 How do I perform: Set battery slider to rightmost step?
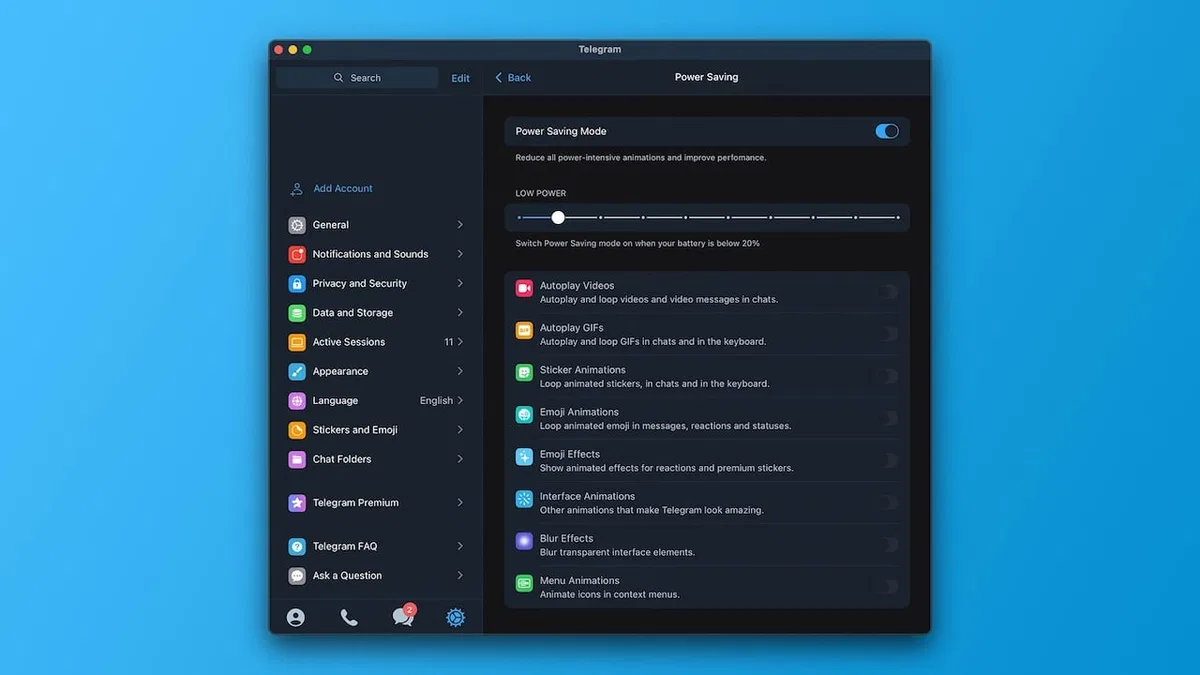pyautogui.click(x=898, y=217)
